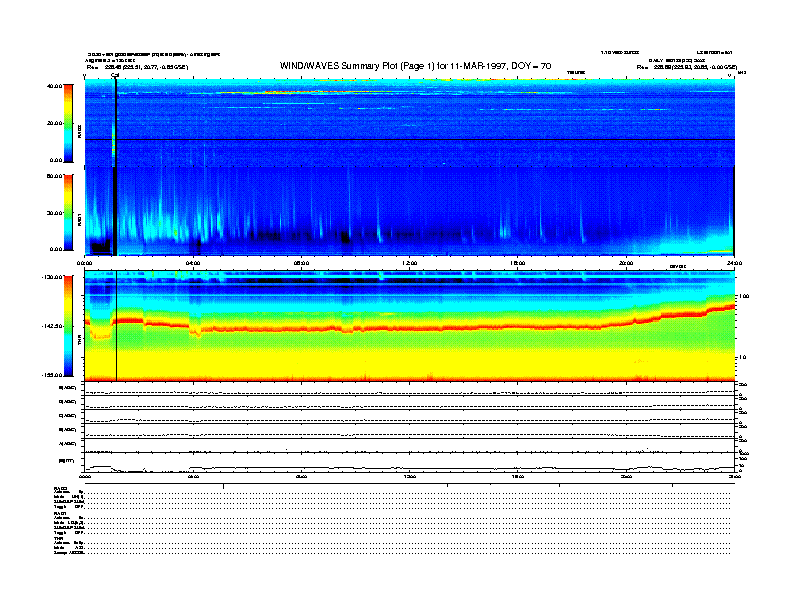
Task: Click the 10 frequency label right of TNR plot
Action: pos(743,358)
